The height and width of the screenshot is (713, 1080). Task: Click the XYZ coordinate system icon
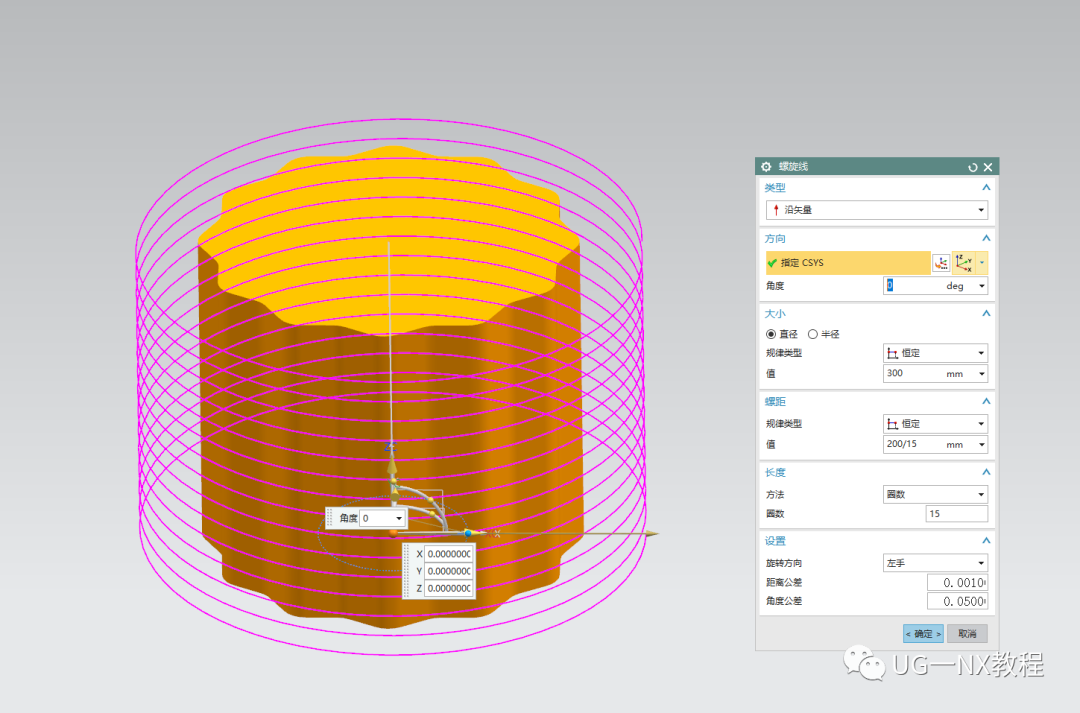pyautogui.click(x=964, y=262)
